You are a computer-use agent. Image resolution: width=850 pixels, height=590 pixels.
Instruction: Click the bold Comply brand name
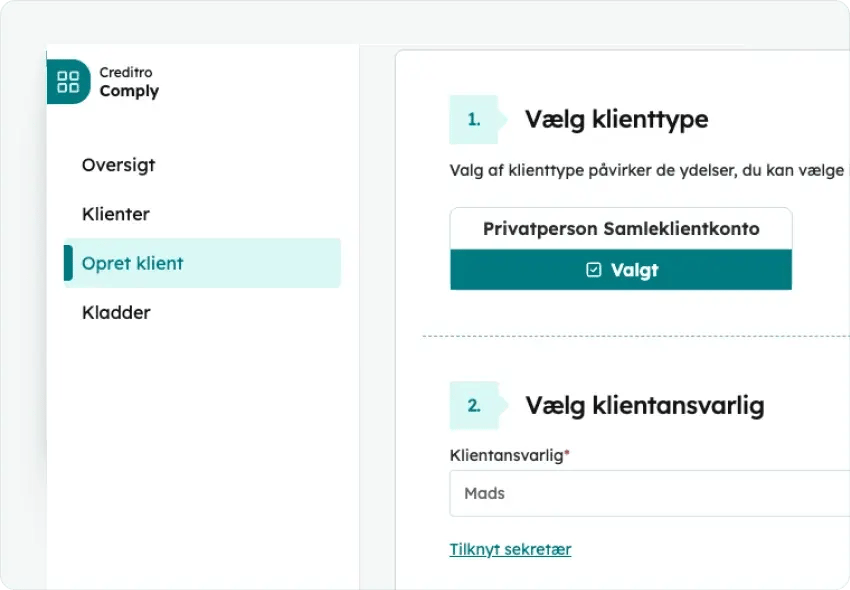coord(129,91)
